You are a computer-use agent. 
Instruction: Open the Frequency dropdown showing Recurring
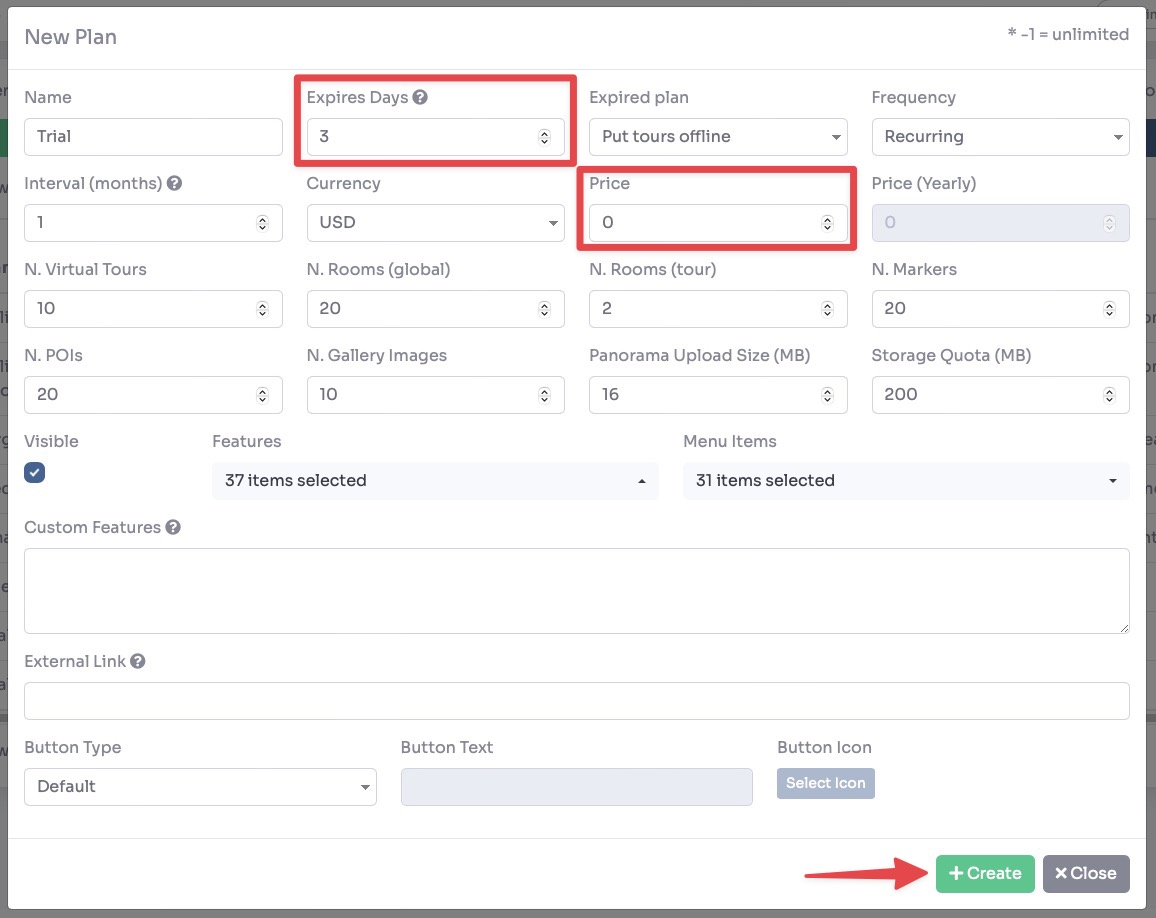(x=1000, y=137)
